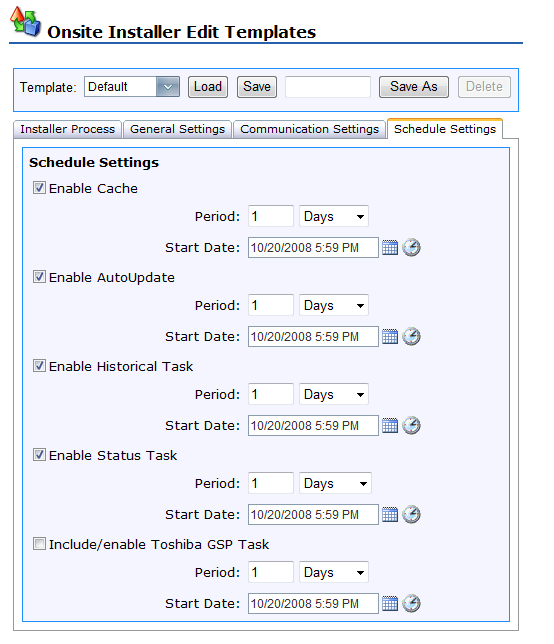Uncheck the Enable Cache checkbox

[39, 188]
